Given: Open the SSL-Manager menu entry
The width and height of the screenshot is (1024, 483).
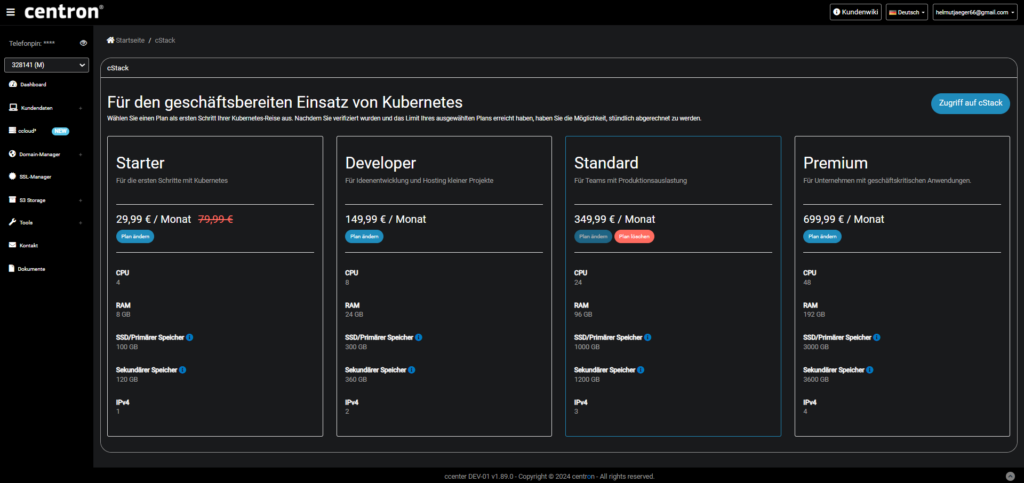Looking at the screenshot, I should click(35, 176).
